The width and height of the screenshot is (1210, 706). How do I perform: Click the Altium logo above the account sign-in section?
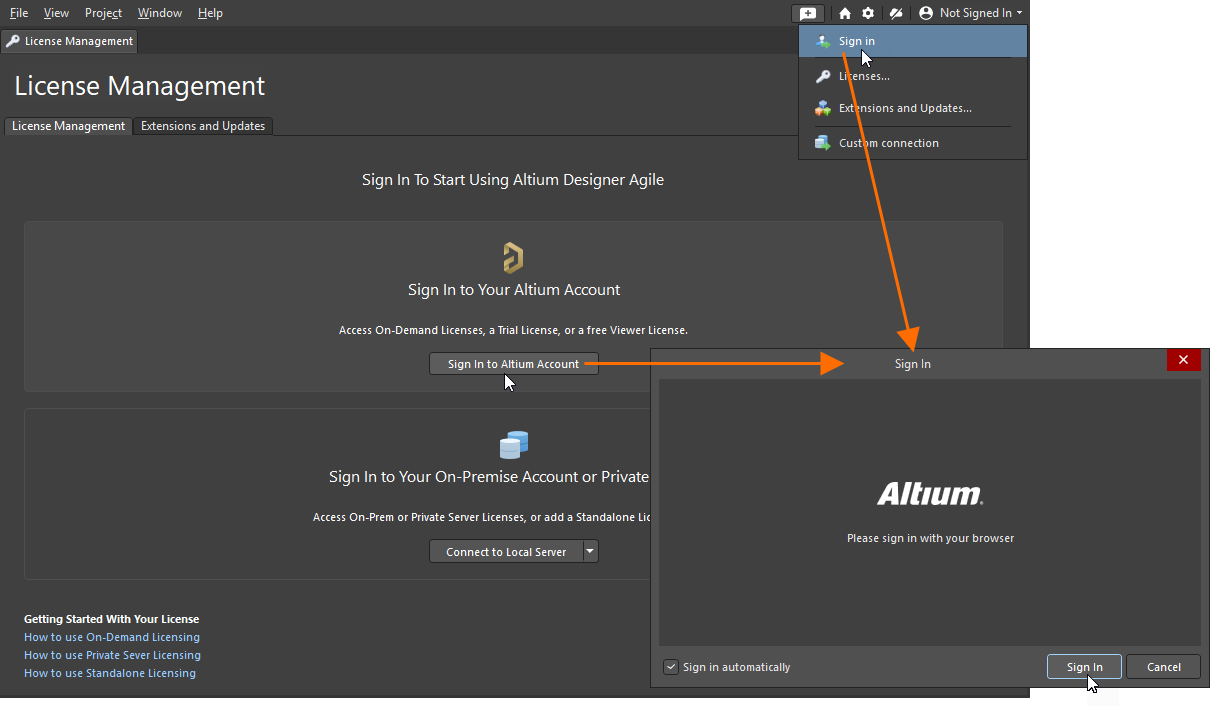513,257
